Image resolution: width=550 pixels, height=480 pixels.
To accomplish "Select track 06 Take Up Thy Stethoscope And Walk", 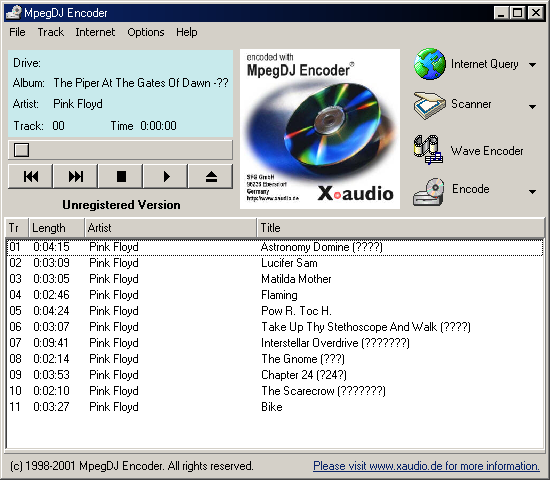I will click(x=275, y=327).
